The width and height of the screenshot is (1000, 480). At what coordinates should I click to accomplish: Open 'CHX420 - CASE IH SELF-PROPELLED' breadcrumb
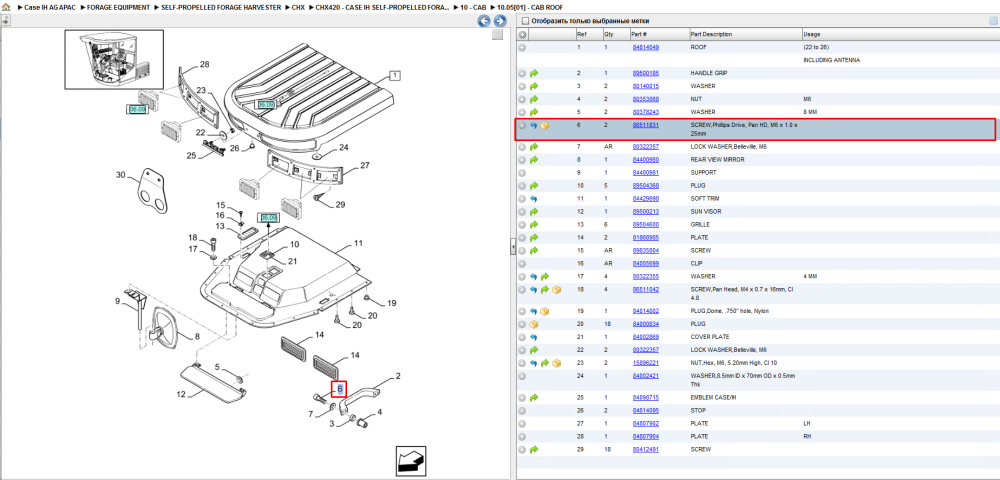pos(381,8)
